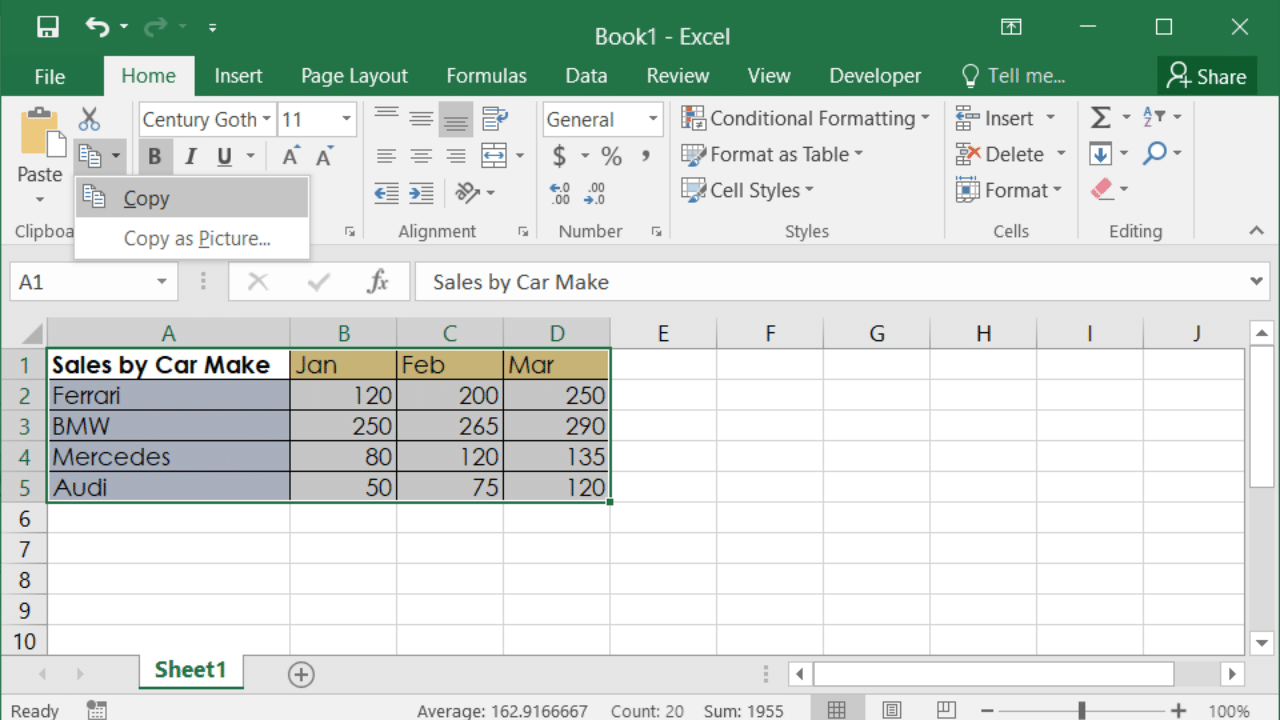The width and height of the screenshot is (1280, 720).
Task: Open the Conditional Formatting dropdown
Action: pos(805,118)
